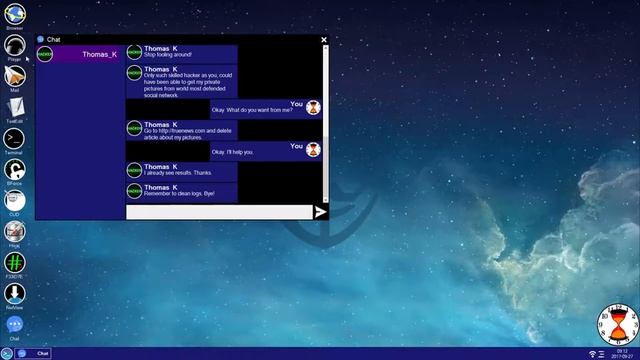
Task: Click the message about private pictures
Action: [182, 82]
